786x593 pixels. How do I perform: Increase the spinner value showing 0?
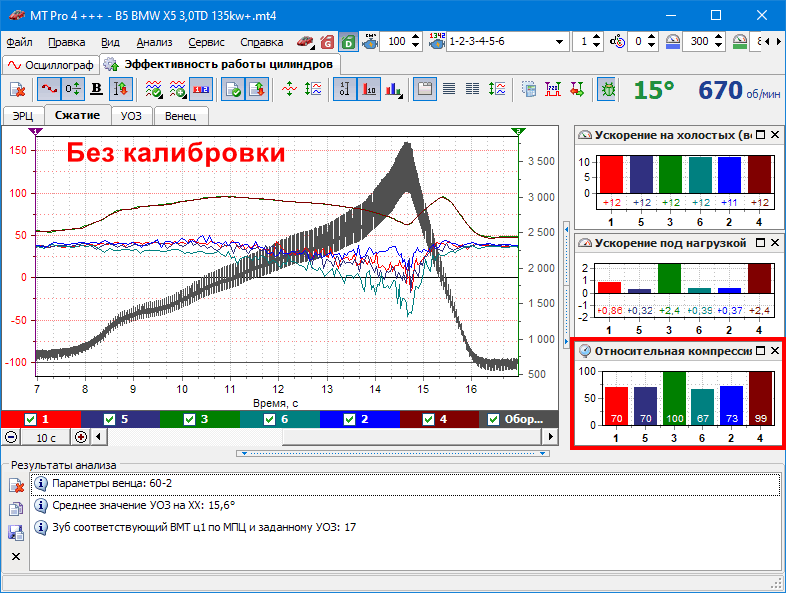click(651, 38)
